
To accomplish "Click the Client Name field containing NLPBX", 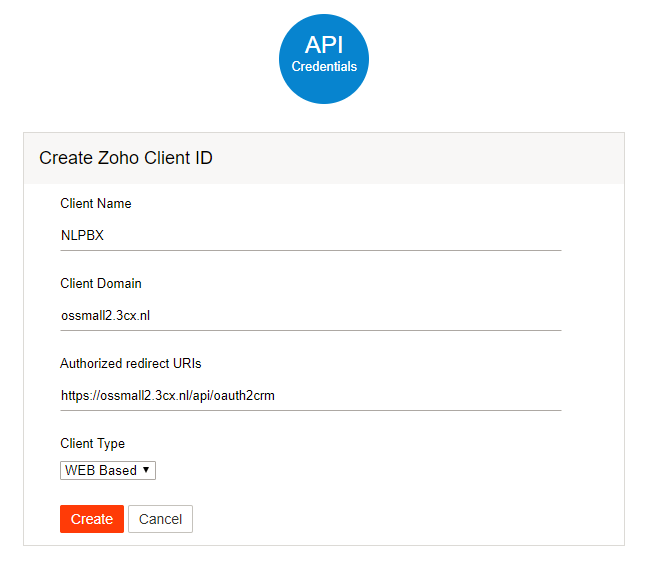I will (310, 235).
